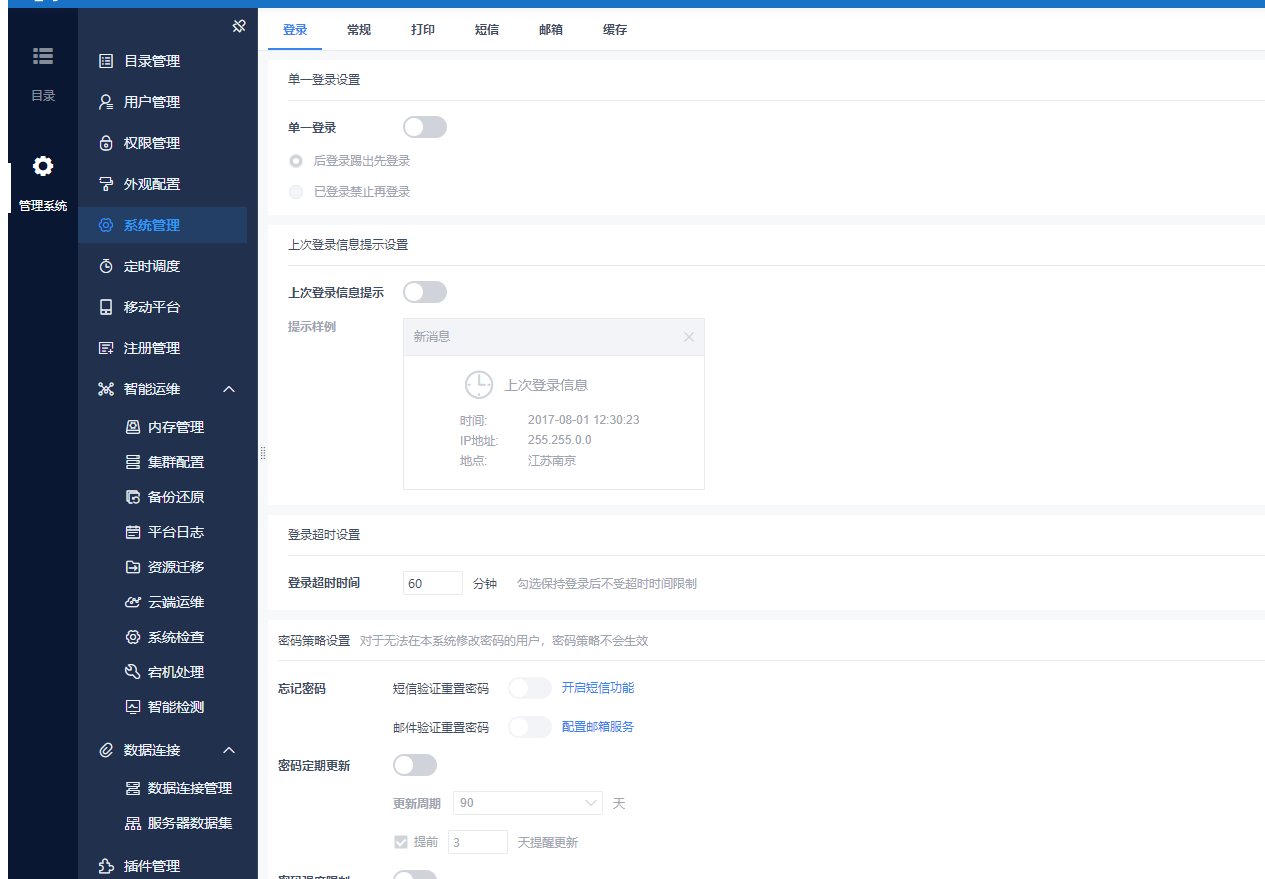
Task: Click the 注册管理 icon
Action: coord(106,348)
